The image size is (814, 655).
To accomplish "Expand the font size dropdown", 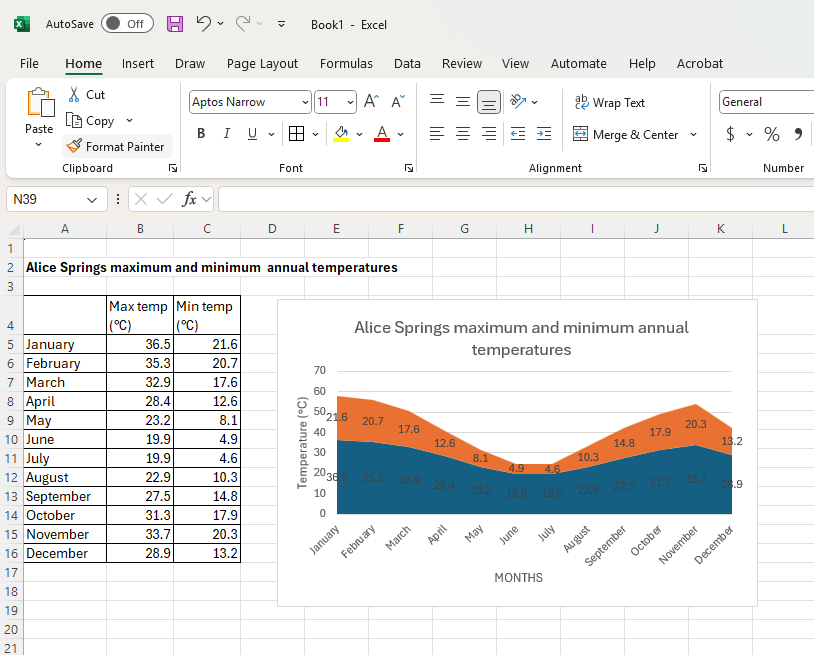I will [350, 102].
